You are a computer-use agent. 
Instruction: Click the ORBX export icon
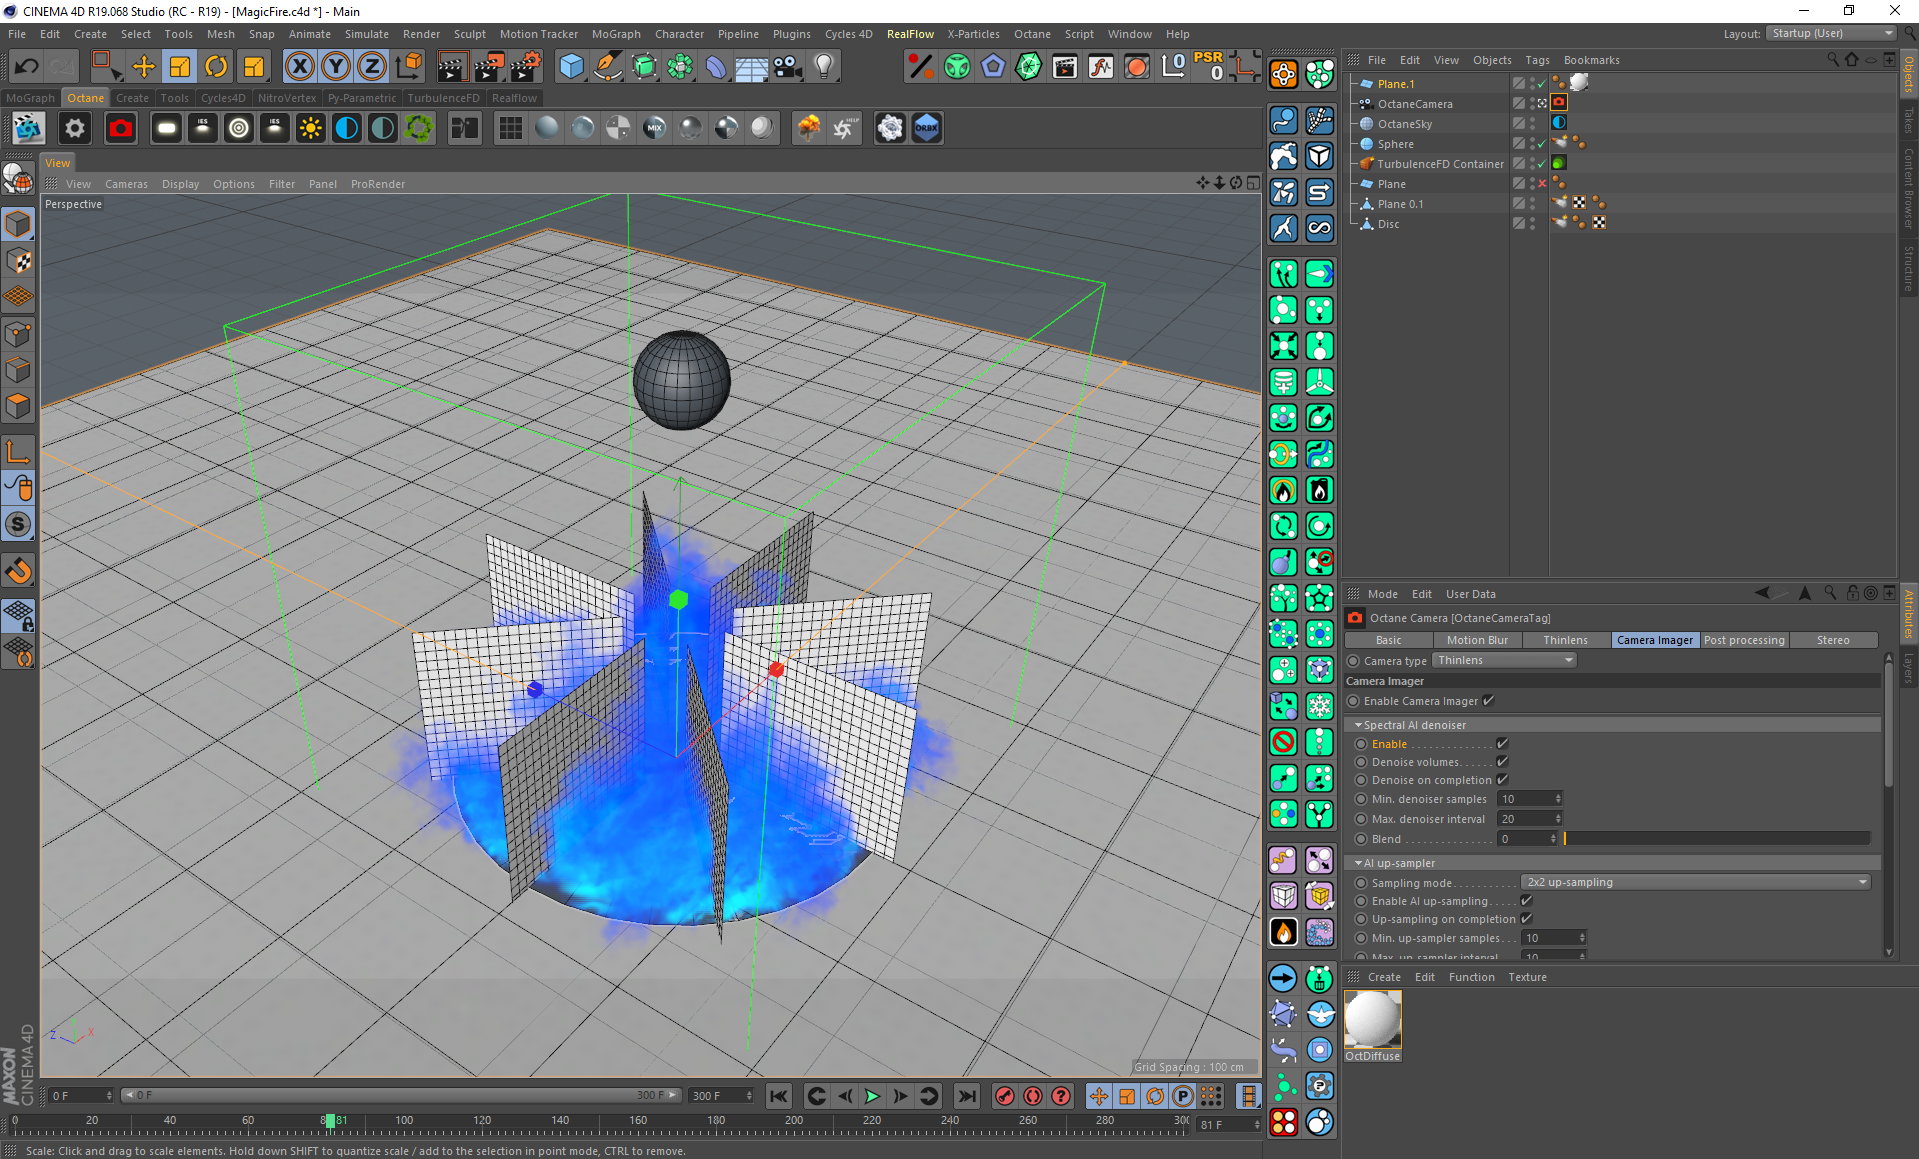click(927, 128)
